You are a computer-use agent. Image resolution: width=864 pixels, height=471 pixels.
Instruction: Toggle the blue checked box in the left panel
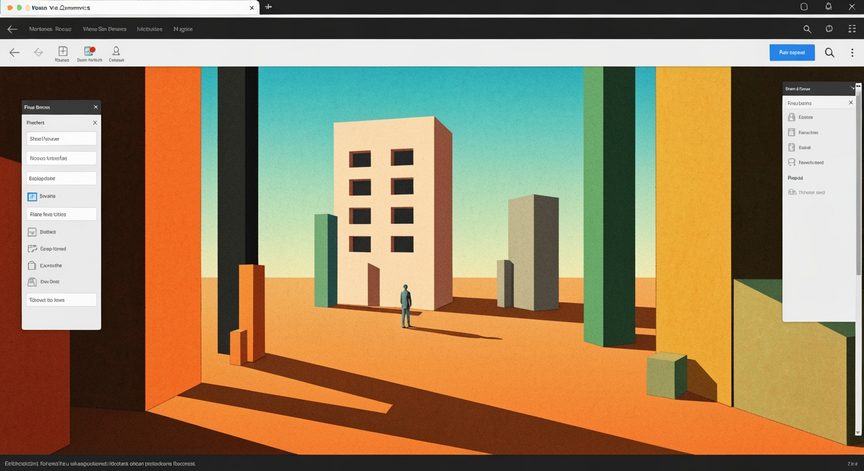(x=32, y=196)
